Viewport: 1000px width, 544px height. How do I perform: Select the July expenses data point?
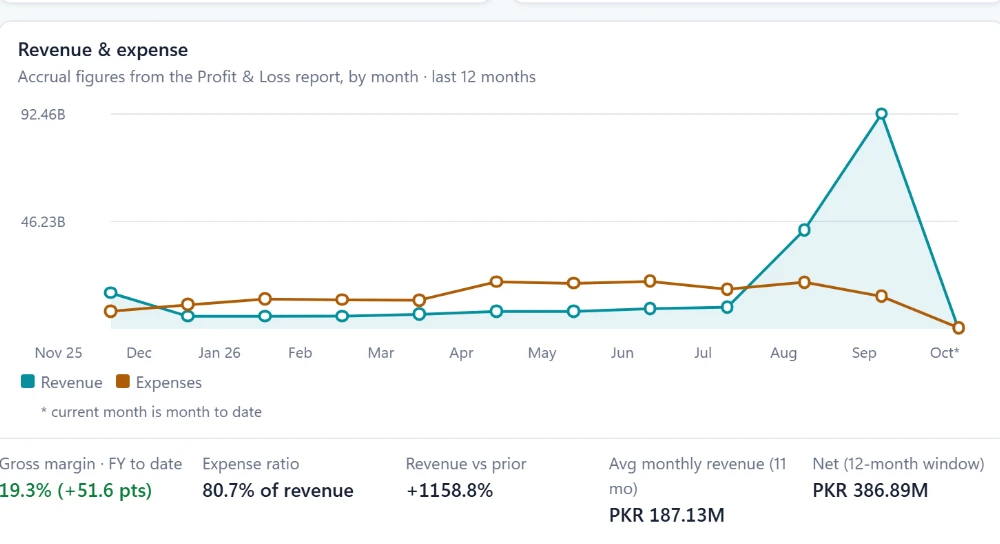pyautogui.click(x=727, y=290)
